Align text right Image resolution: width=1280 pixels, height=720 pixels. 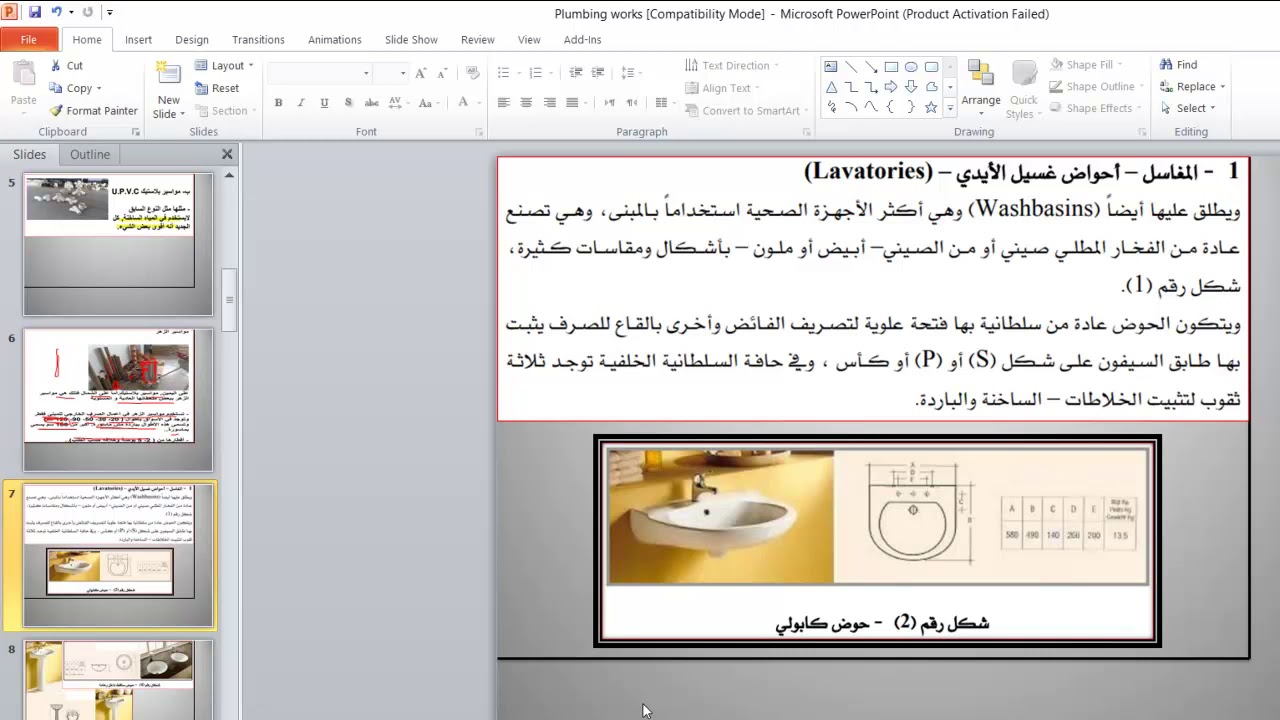coord(550,103)
